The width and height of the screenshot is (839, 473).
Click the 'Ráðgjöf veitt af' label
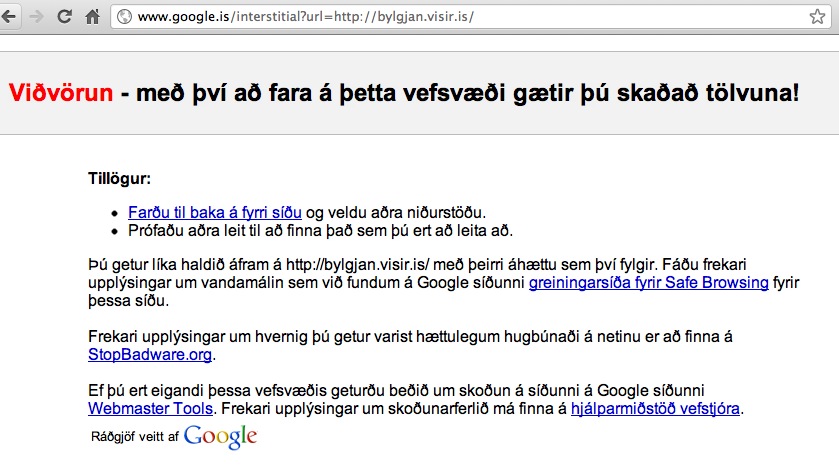(134, 437)
